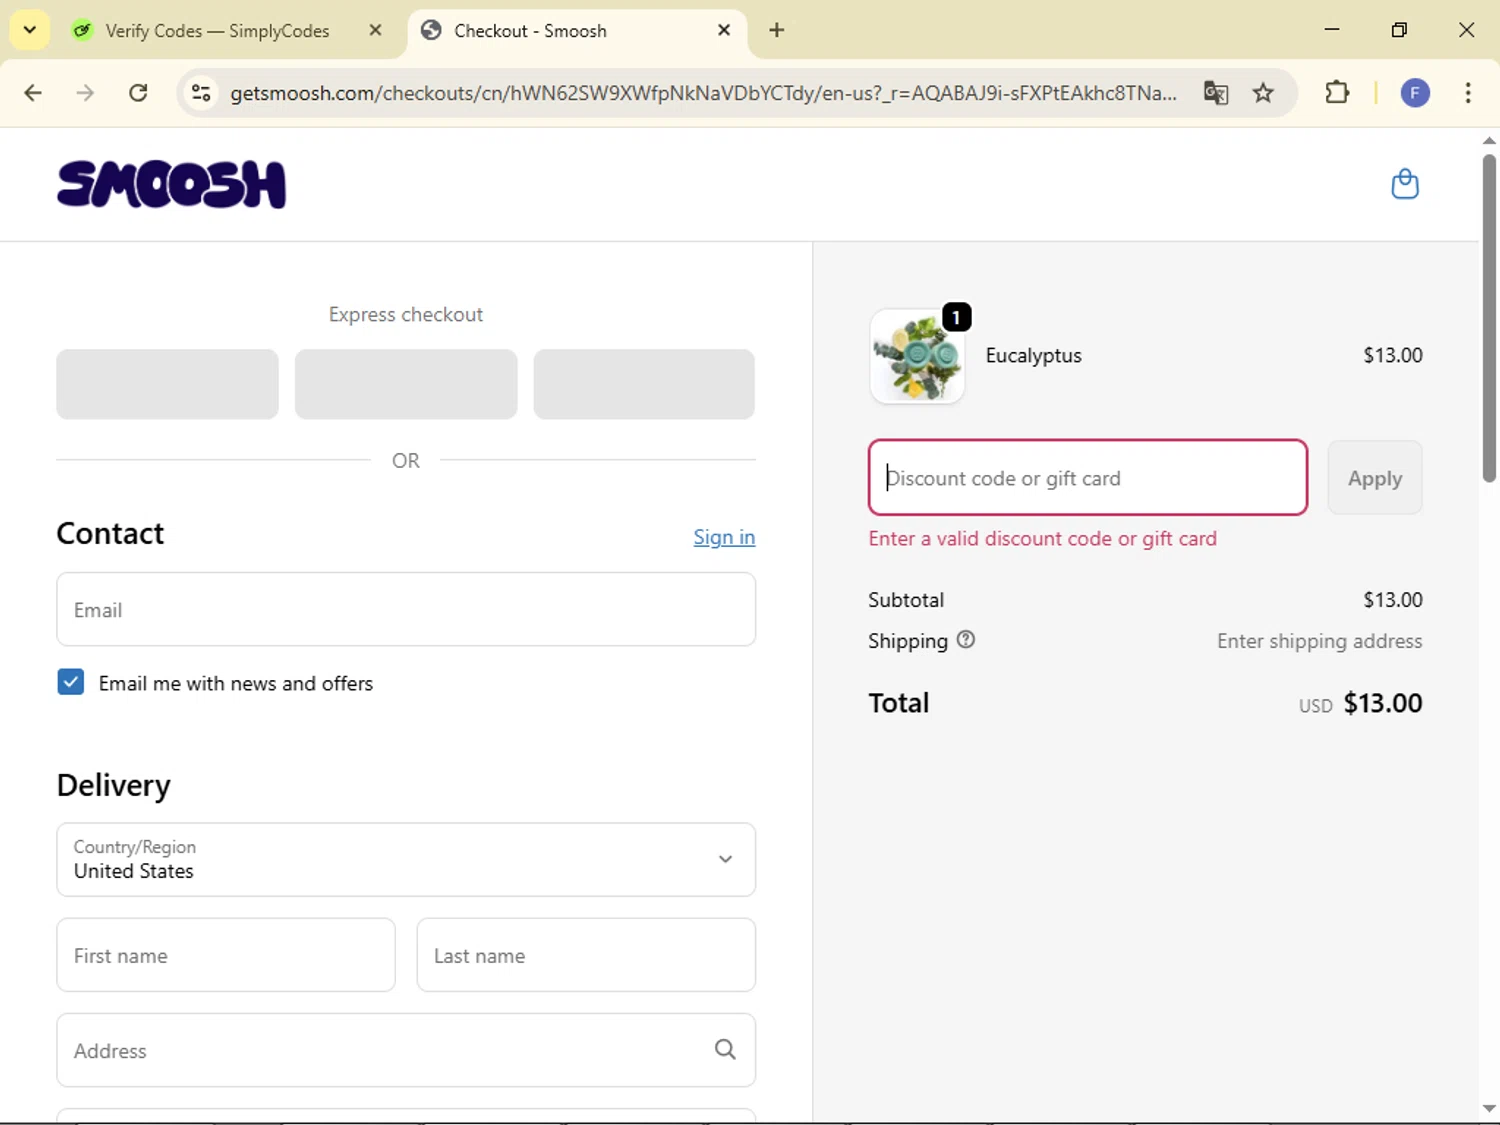Click the Delivery heading
Image resolution: width=1500 pixels, height=1125 pixels.
click(x=114, y=785)
